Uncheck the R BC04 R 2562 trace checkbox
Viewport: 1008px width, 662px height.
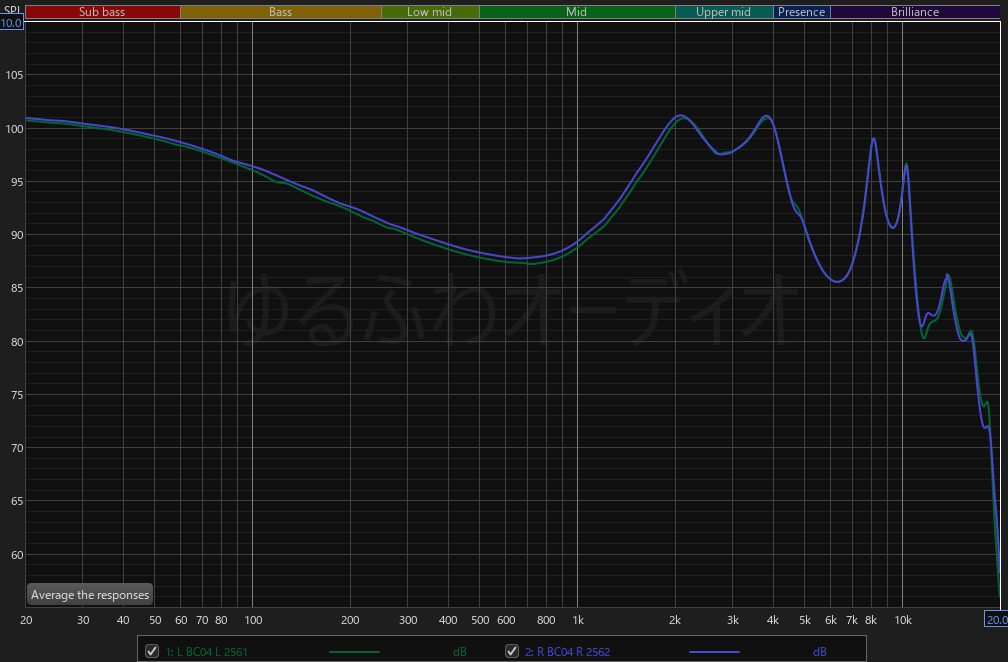(x=512, y=651)
